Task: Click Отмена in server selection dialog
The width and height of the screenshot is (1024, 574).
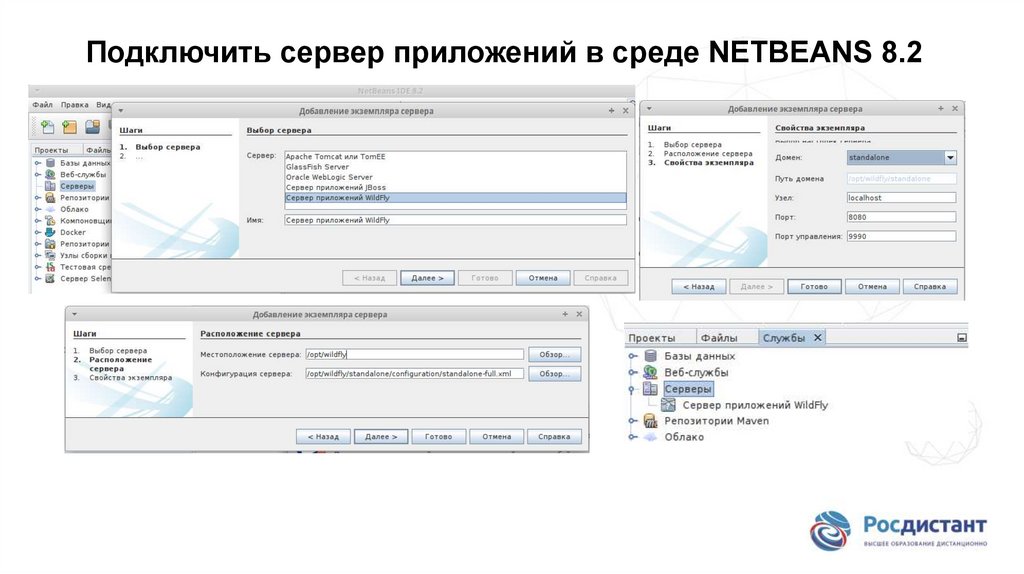Action: 543,278
